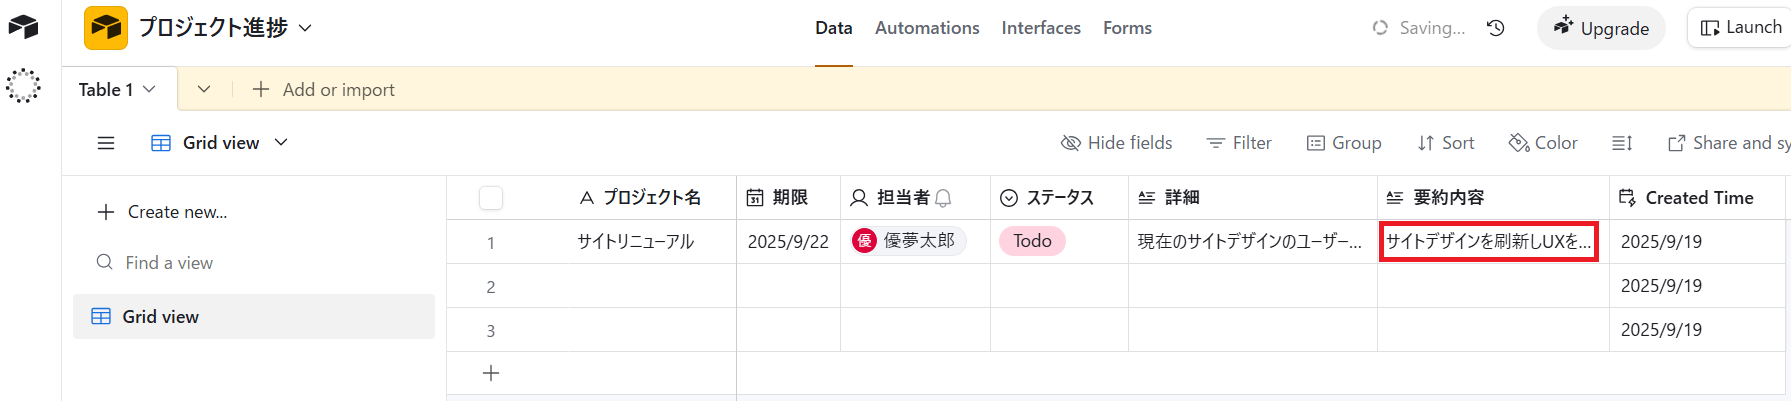Switch to the Interfaces tab

(x=1041, y=28)
